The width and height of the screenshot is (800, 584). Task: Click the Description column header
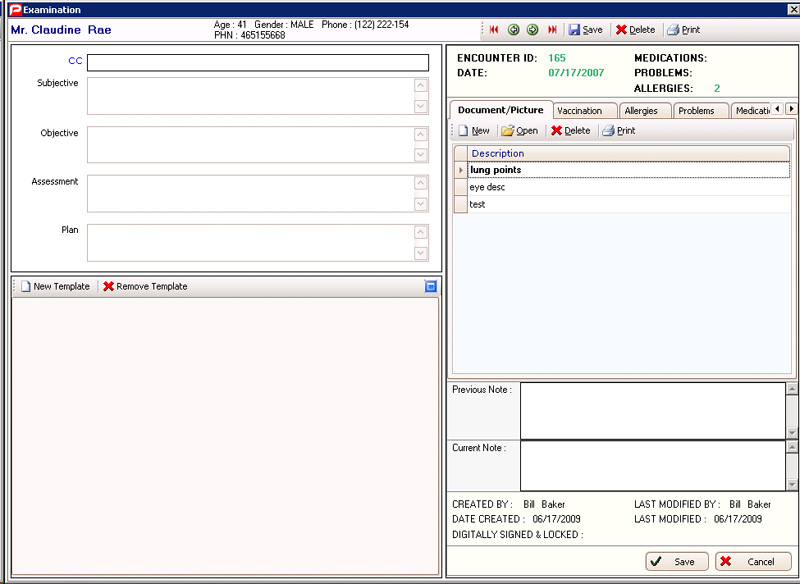tap(629, 153)
